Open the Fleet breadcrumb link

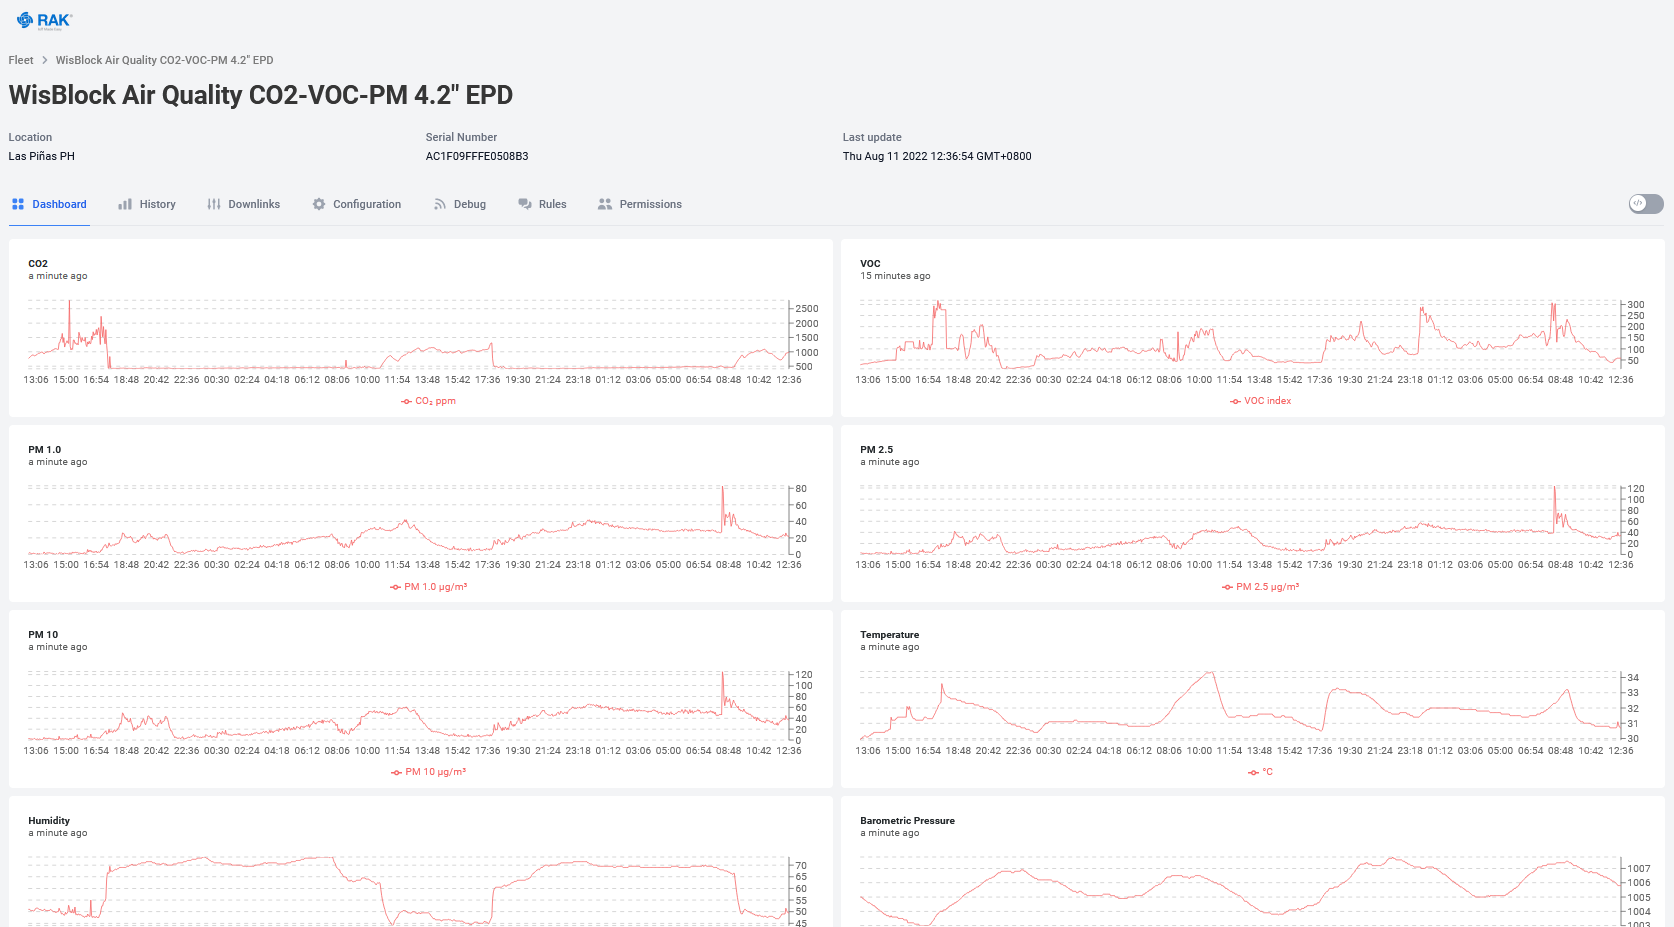tap(21, 60)
